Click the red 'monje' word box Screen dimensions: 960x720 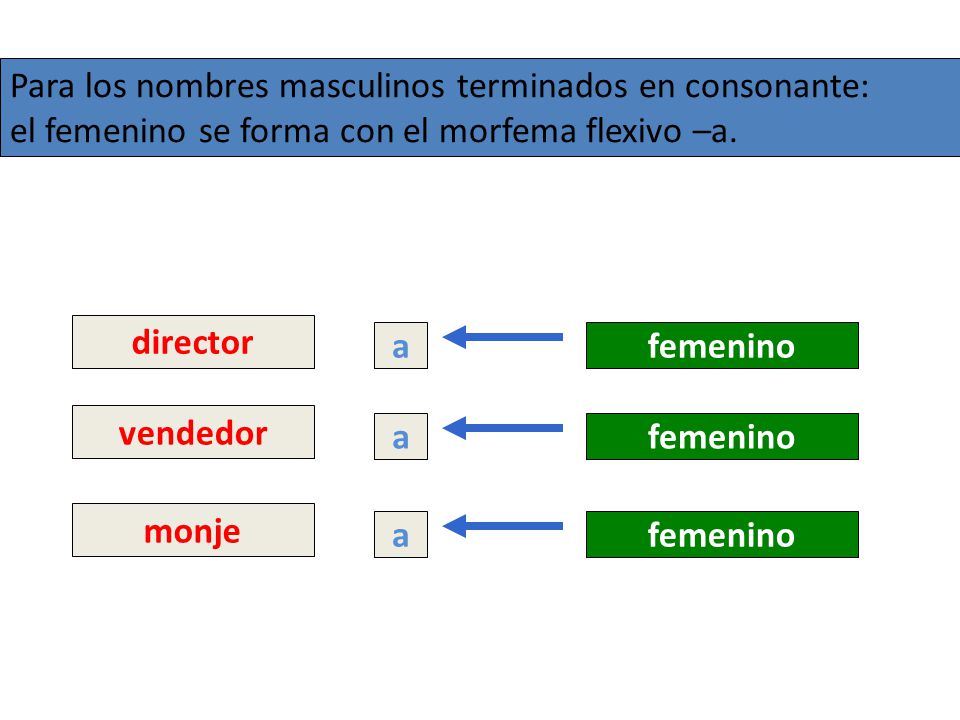(193, 530)
